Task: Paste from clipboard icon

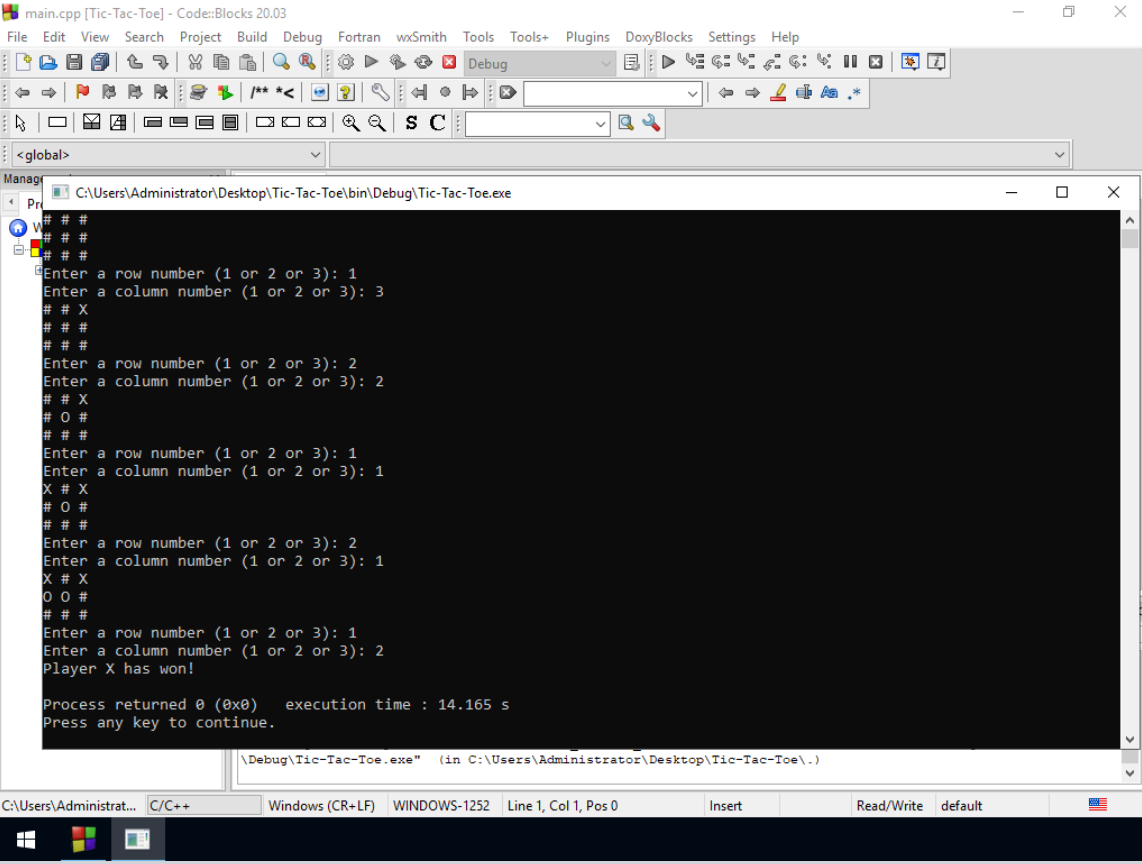Action: (247, 63)
